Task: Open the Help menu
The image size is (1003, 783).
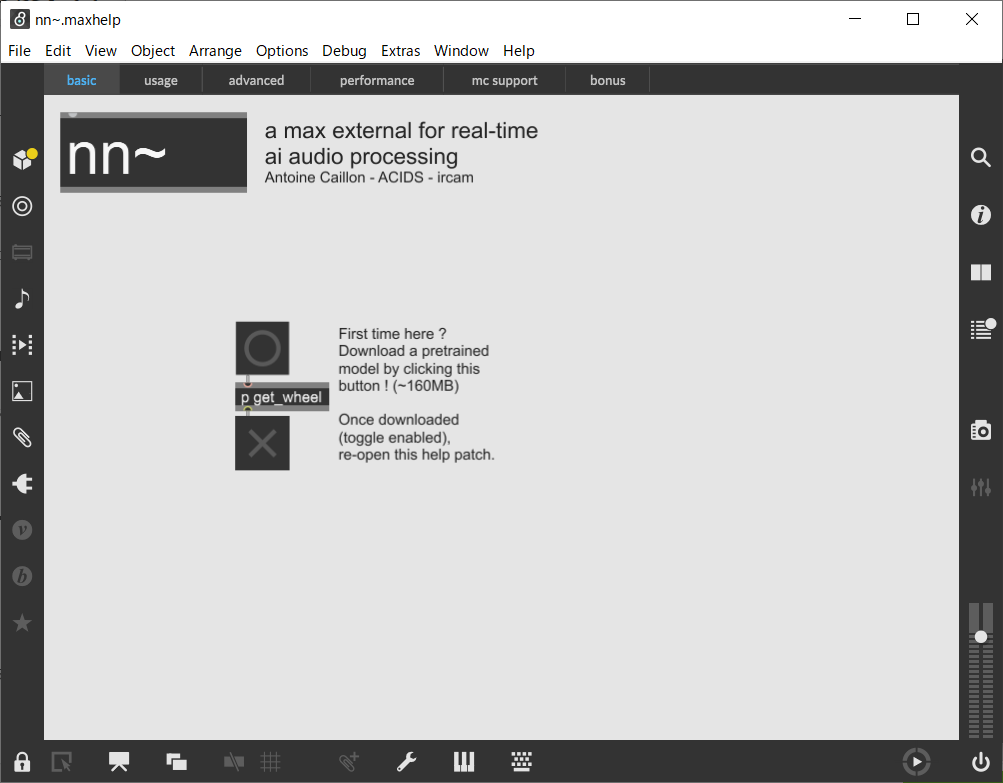Action: coord(518,51)
